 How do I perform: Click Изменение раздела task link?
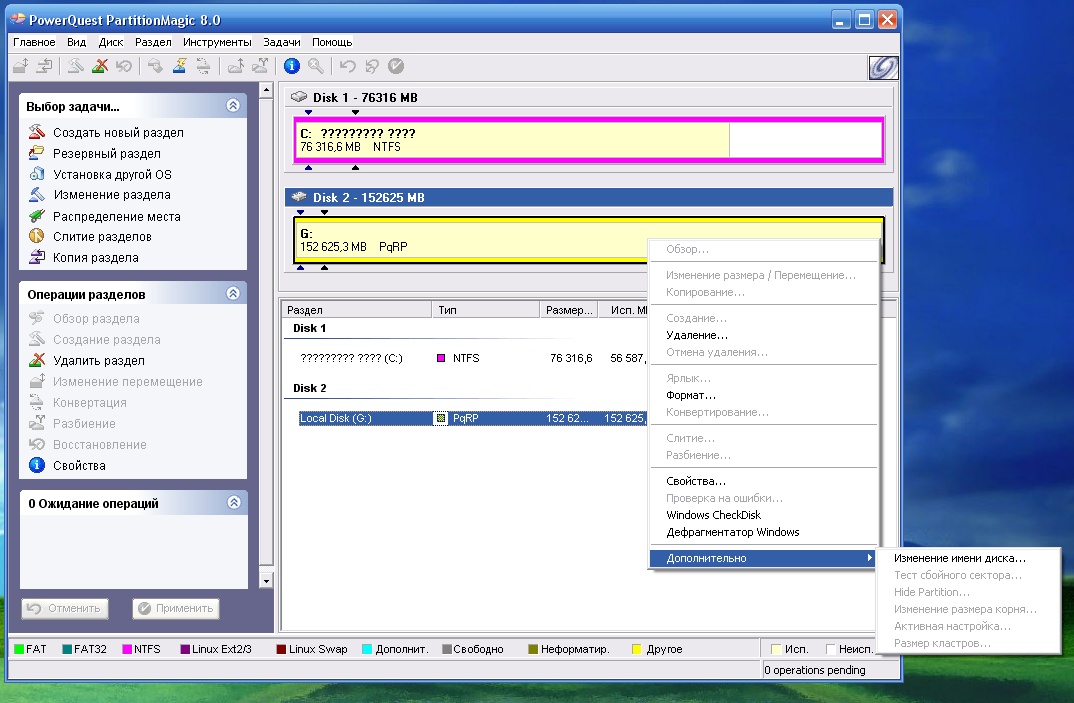tap(112, 195)
